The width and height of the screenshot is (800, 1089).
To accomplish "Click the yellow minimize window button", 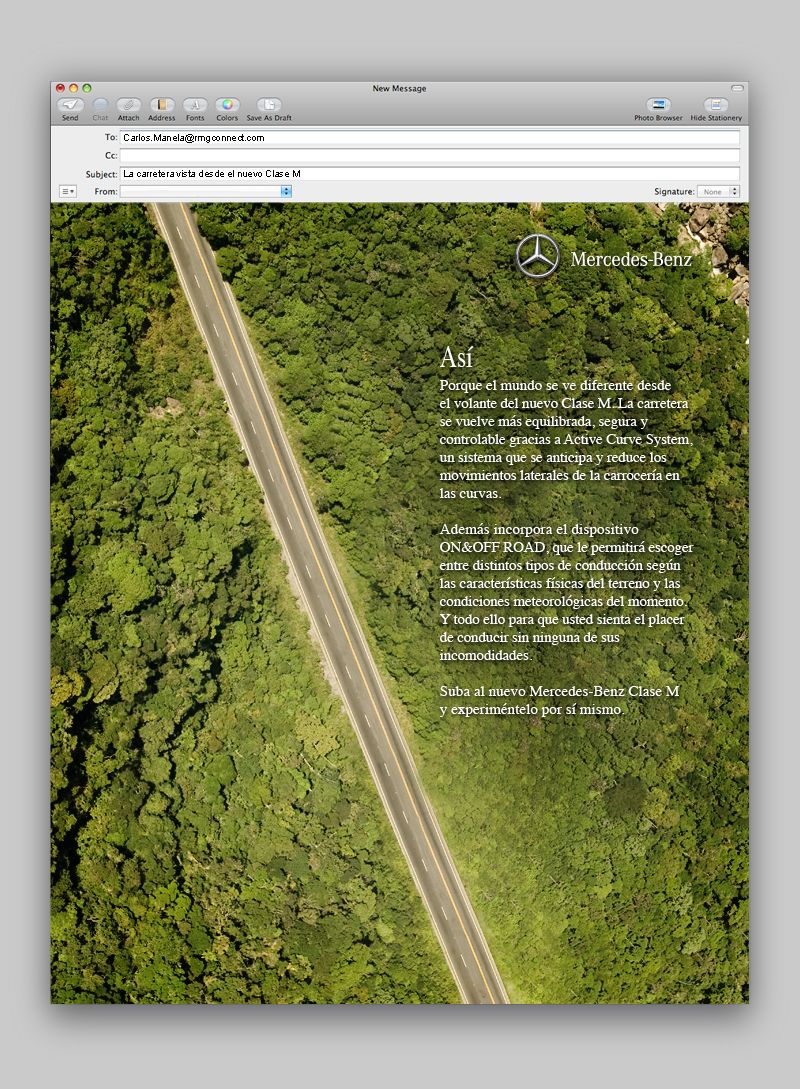I will (74, 88).
